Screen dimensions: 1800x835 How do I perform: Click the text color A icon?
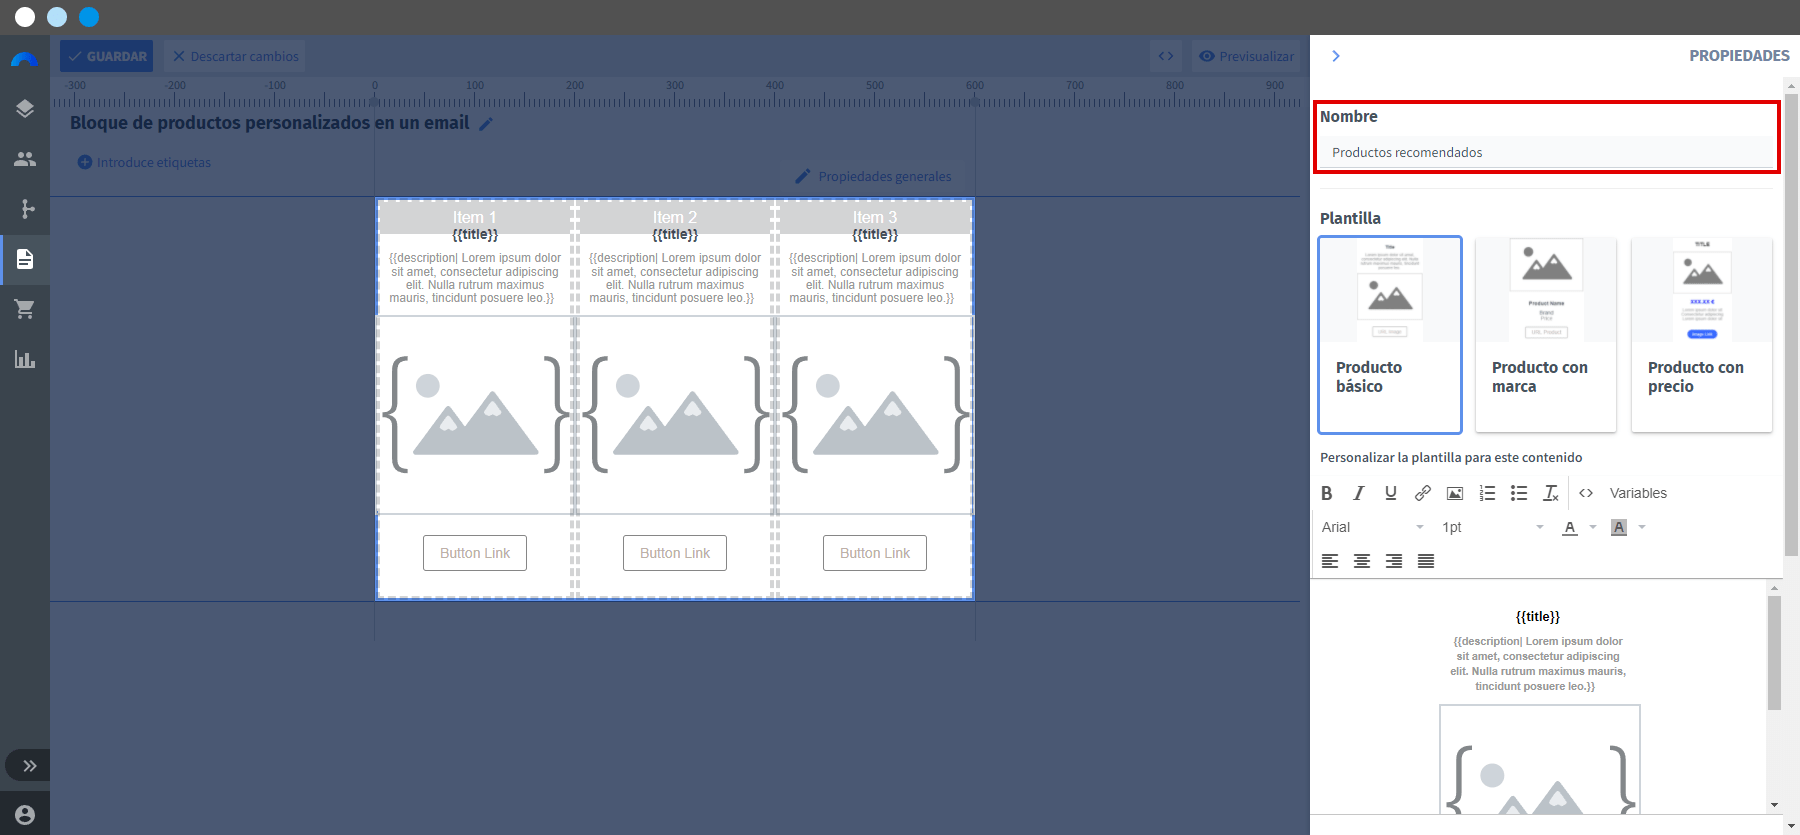coord(1570,528)
